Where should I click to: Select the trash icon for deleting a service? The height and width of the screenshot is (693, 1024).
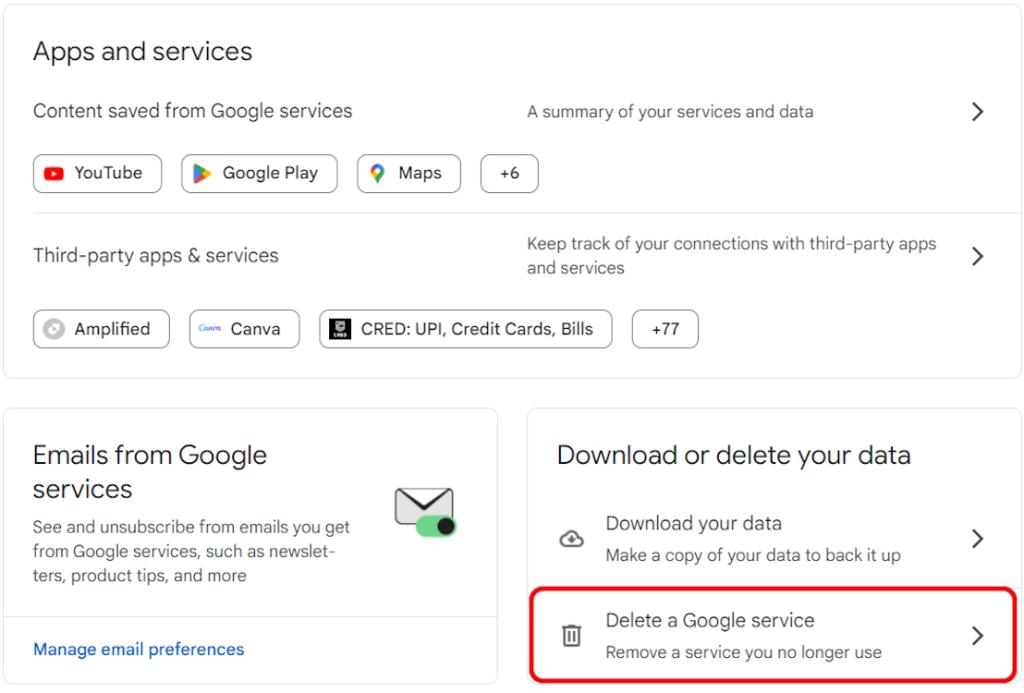click(571, 635)
